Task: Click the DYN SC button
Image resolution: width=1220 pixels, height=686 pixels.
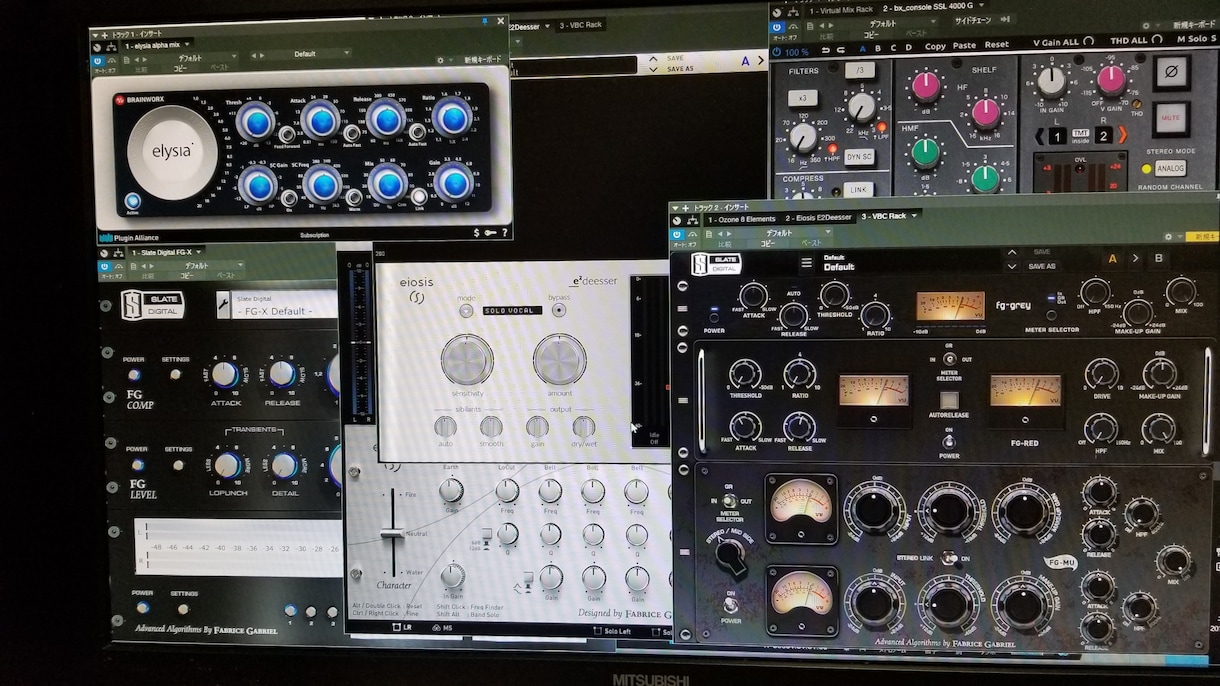Action: (x=859, y=157)
